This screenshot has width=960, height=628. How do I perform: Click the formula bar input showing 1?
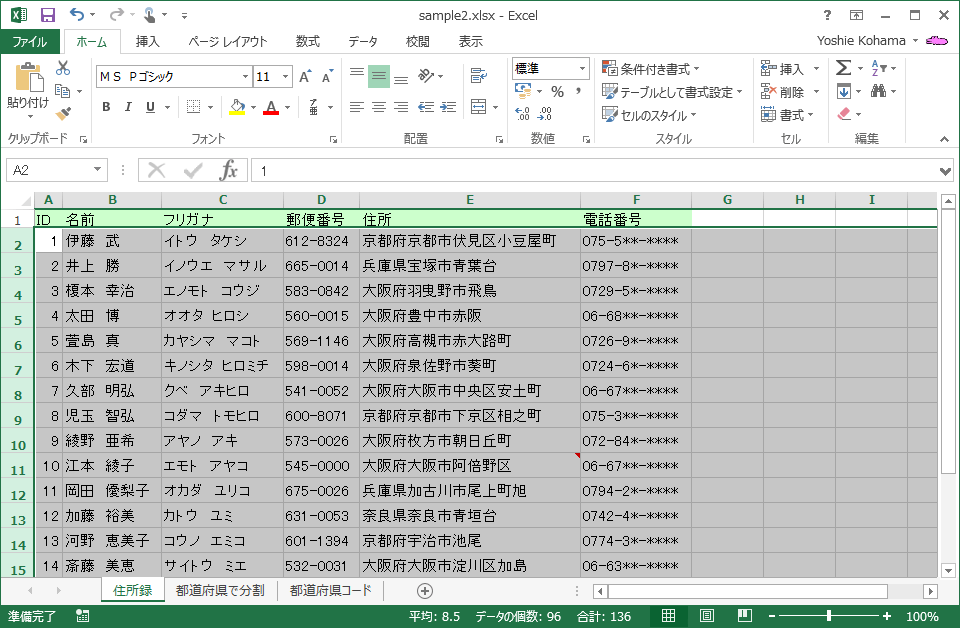click(594, 171)
